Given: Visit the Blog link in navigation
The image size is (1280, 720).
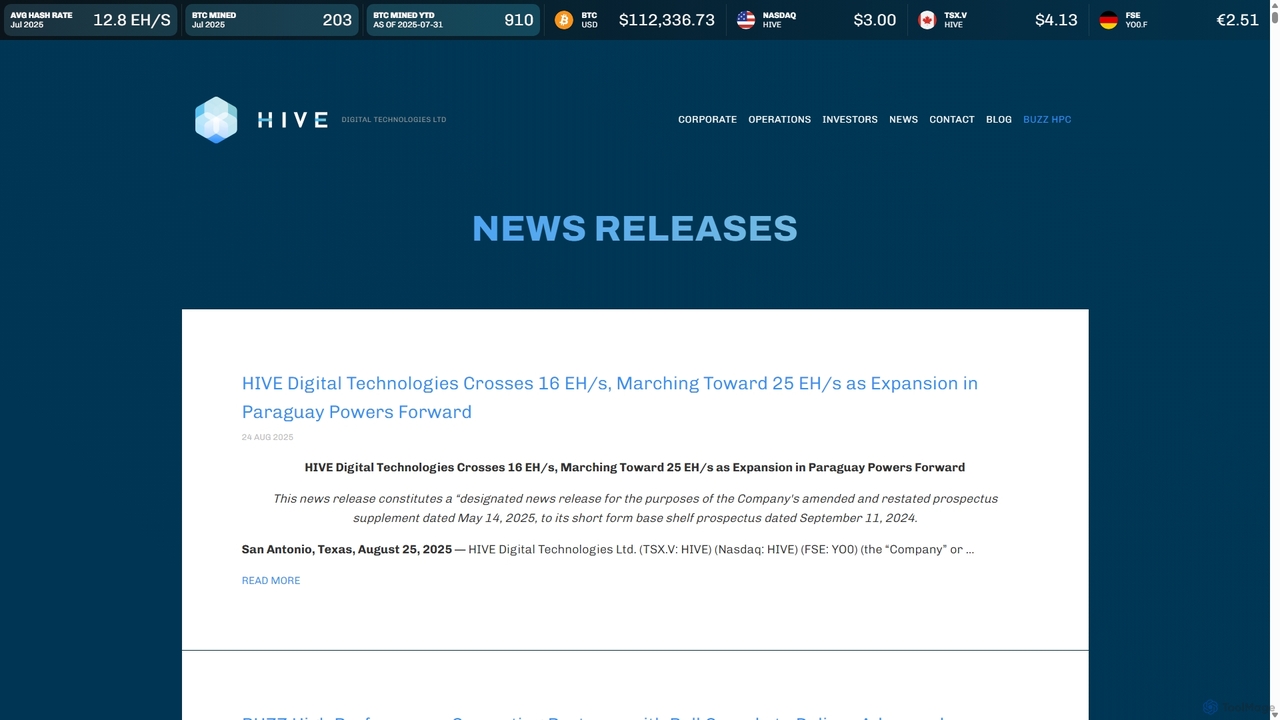Looking at the screenshot, I should click(x=998, y=119).
